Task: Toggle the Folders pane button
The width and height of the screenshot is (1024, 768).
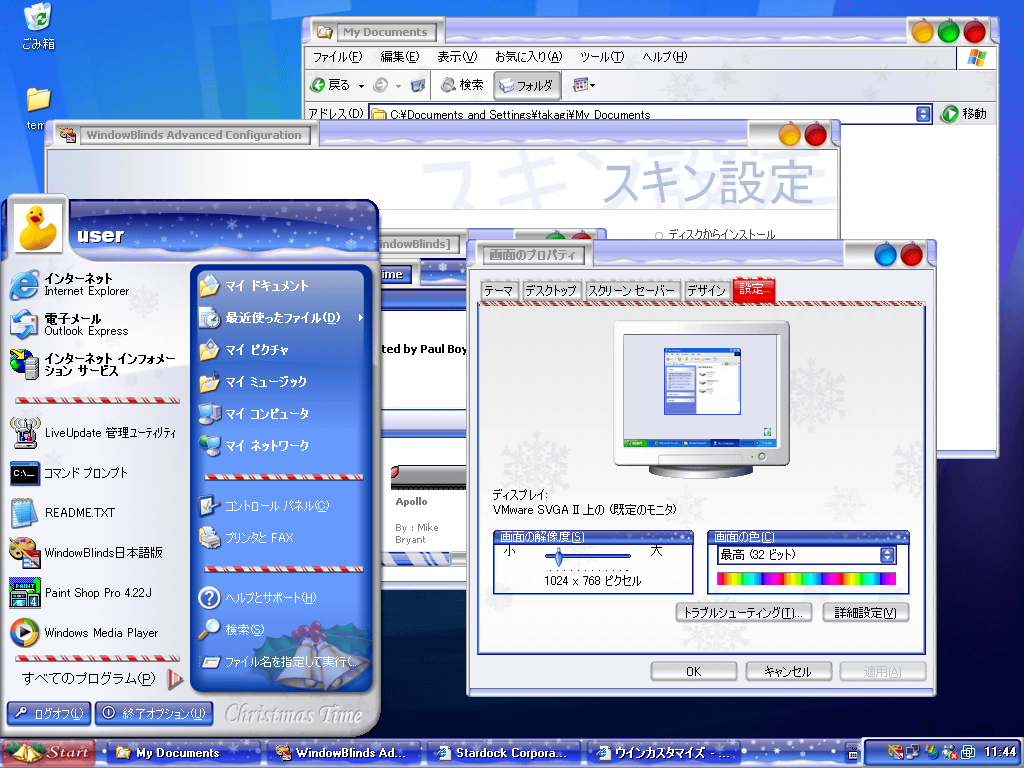Action: click(x=527, y=85)
